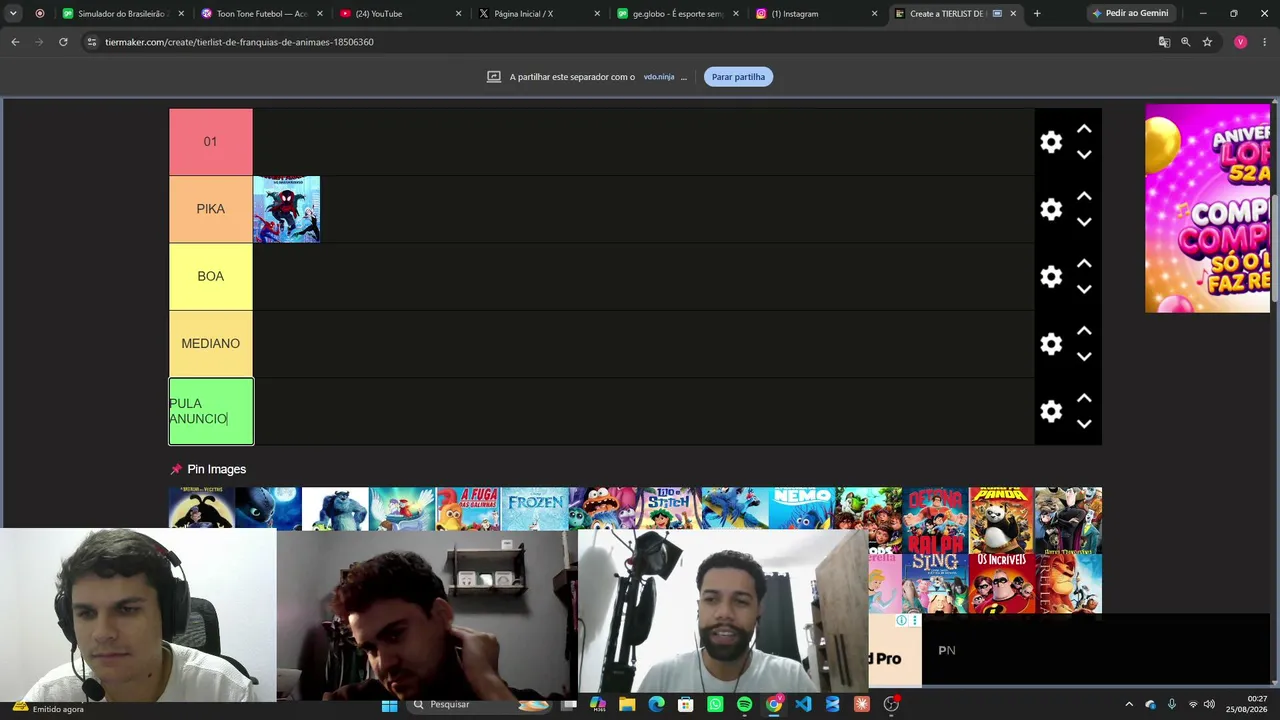Pick the A Fuga das Galinhas image

pyautogui.click(x=468, y=509)
